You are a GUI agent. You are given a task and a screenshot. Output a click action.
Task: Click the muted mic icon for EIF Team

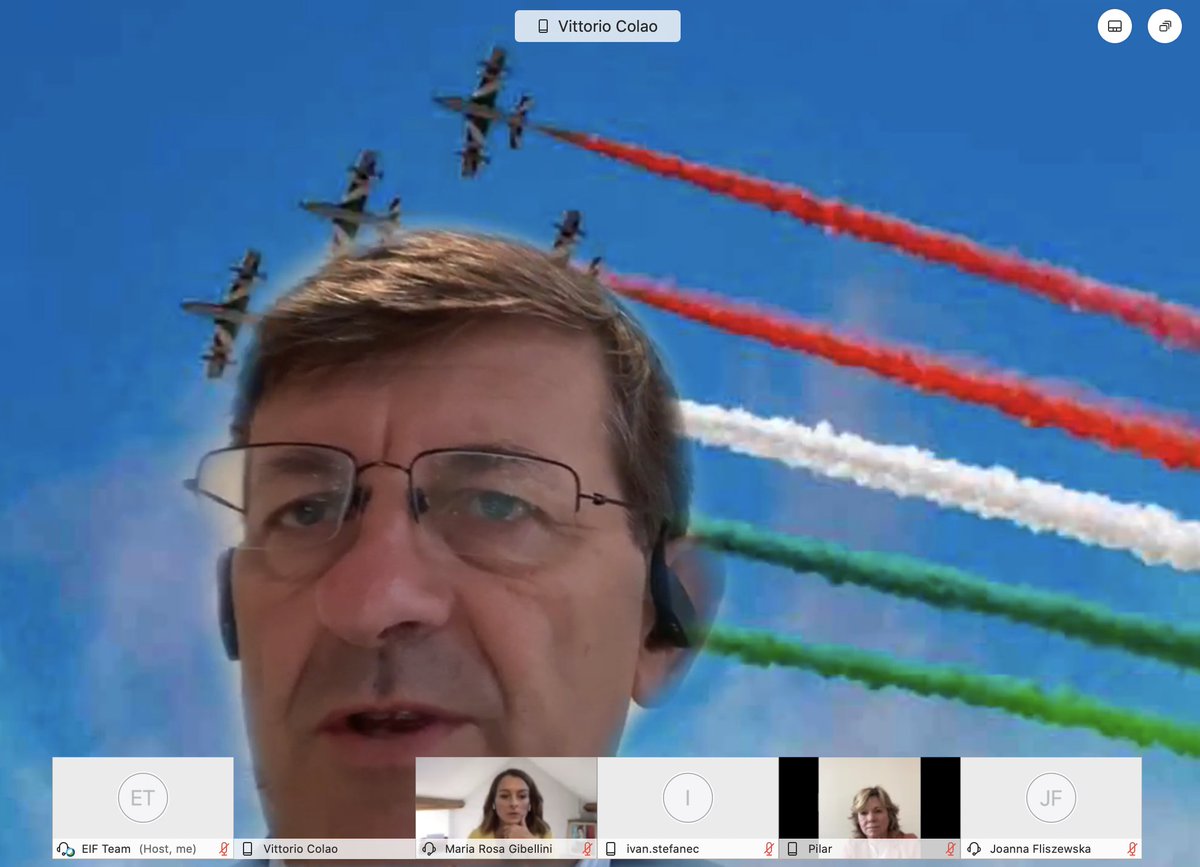(x=224, y=849)
